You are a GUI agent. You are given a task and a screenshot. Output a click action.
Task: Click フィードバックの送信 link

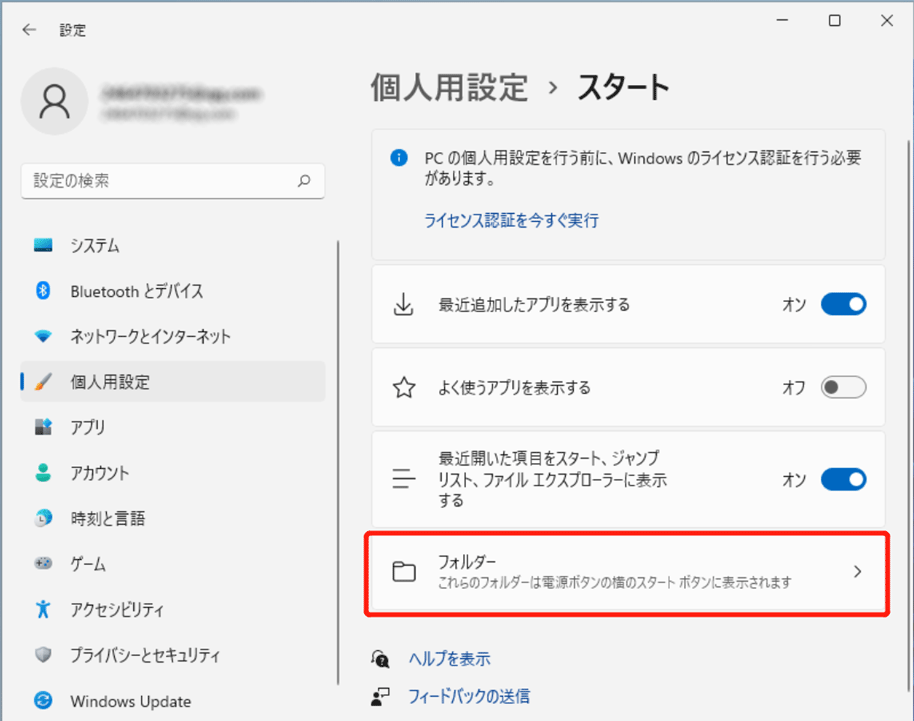[x=469, y=696]
